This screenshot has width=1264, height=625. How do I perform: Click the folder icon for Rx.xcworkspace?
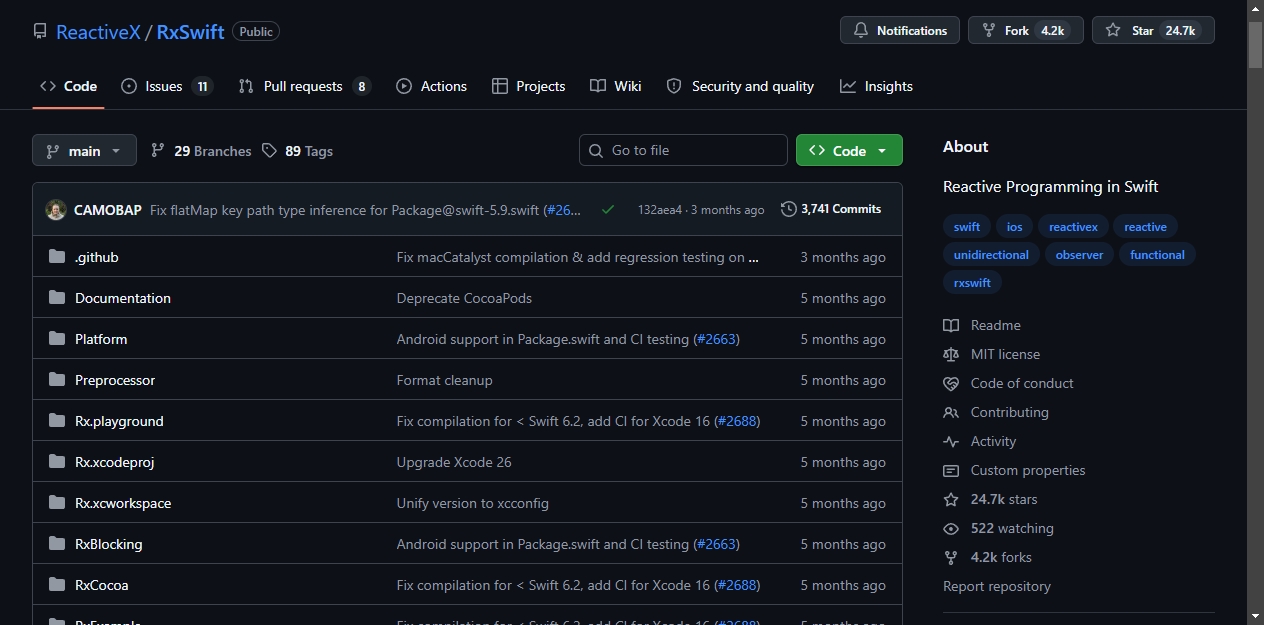[56, 503]
